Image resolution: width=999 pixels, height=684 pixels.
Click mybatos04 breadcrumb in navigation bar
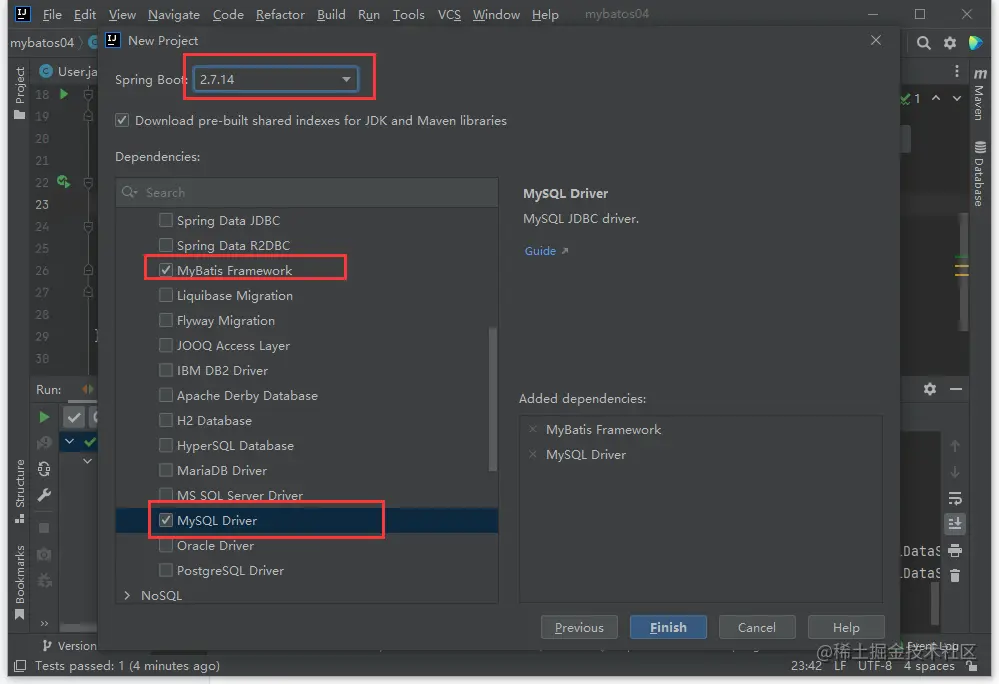point(42,43)
